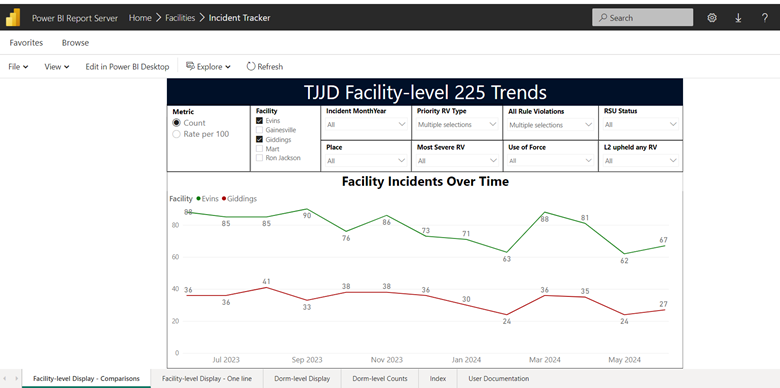This screenshot has height=388, width=780.
Task: Uncheck the Evins facility checkbox
Action: point(259,121)
